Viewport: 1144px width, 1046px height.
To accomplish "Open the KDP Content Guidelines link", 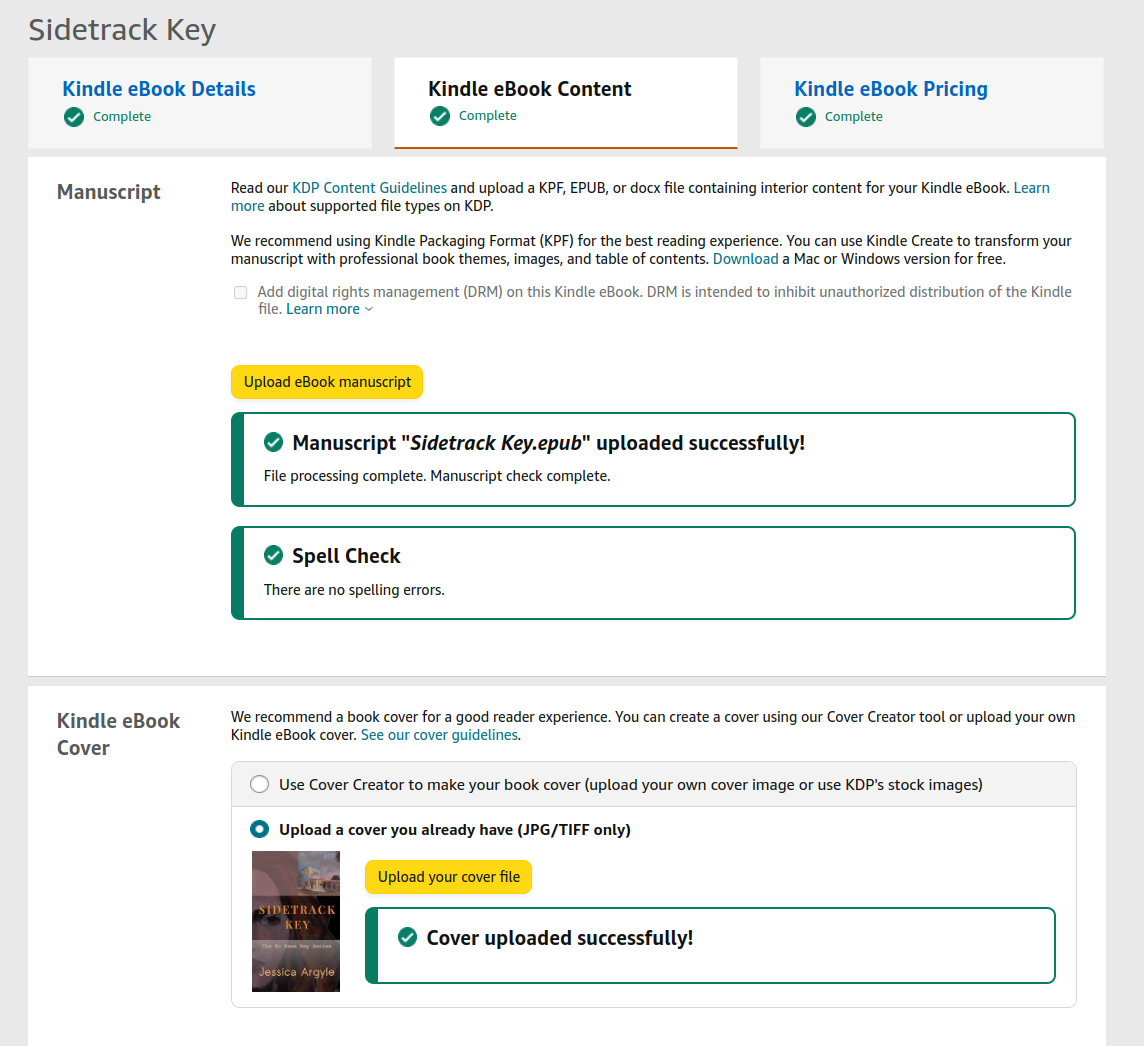I will pyautogui.click(x=369, y=188).
